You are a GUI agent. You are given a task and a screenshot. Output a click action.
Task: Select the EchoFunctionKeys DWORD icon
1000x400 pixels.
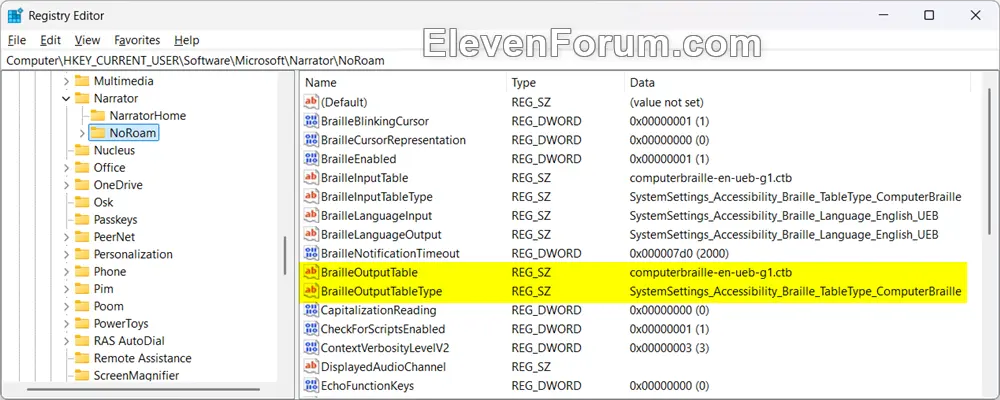(x=311, y=385)
